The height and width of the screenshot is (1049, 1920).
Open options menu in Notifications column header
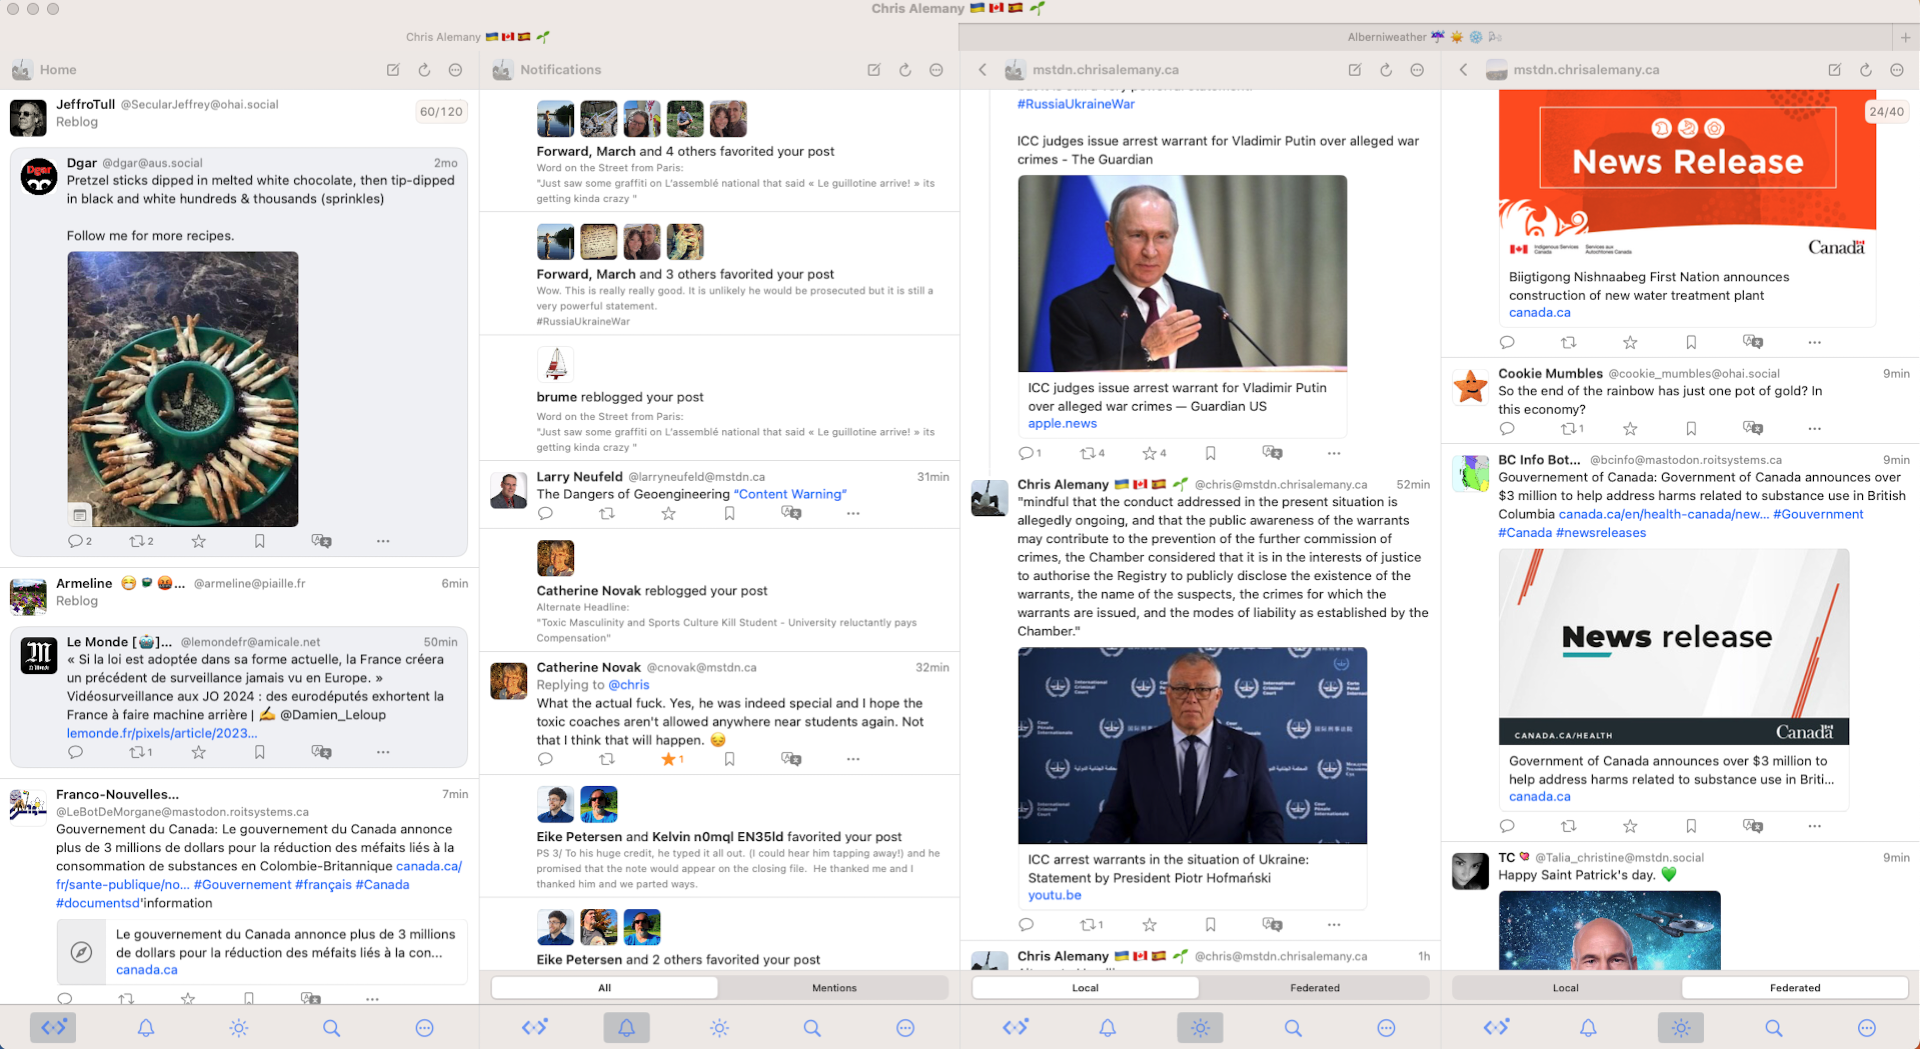coord(936,70)
